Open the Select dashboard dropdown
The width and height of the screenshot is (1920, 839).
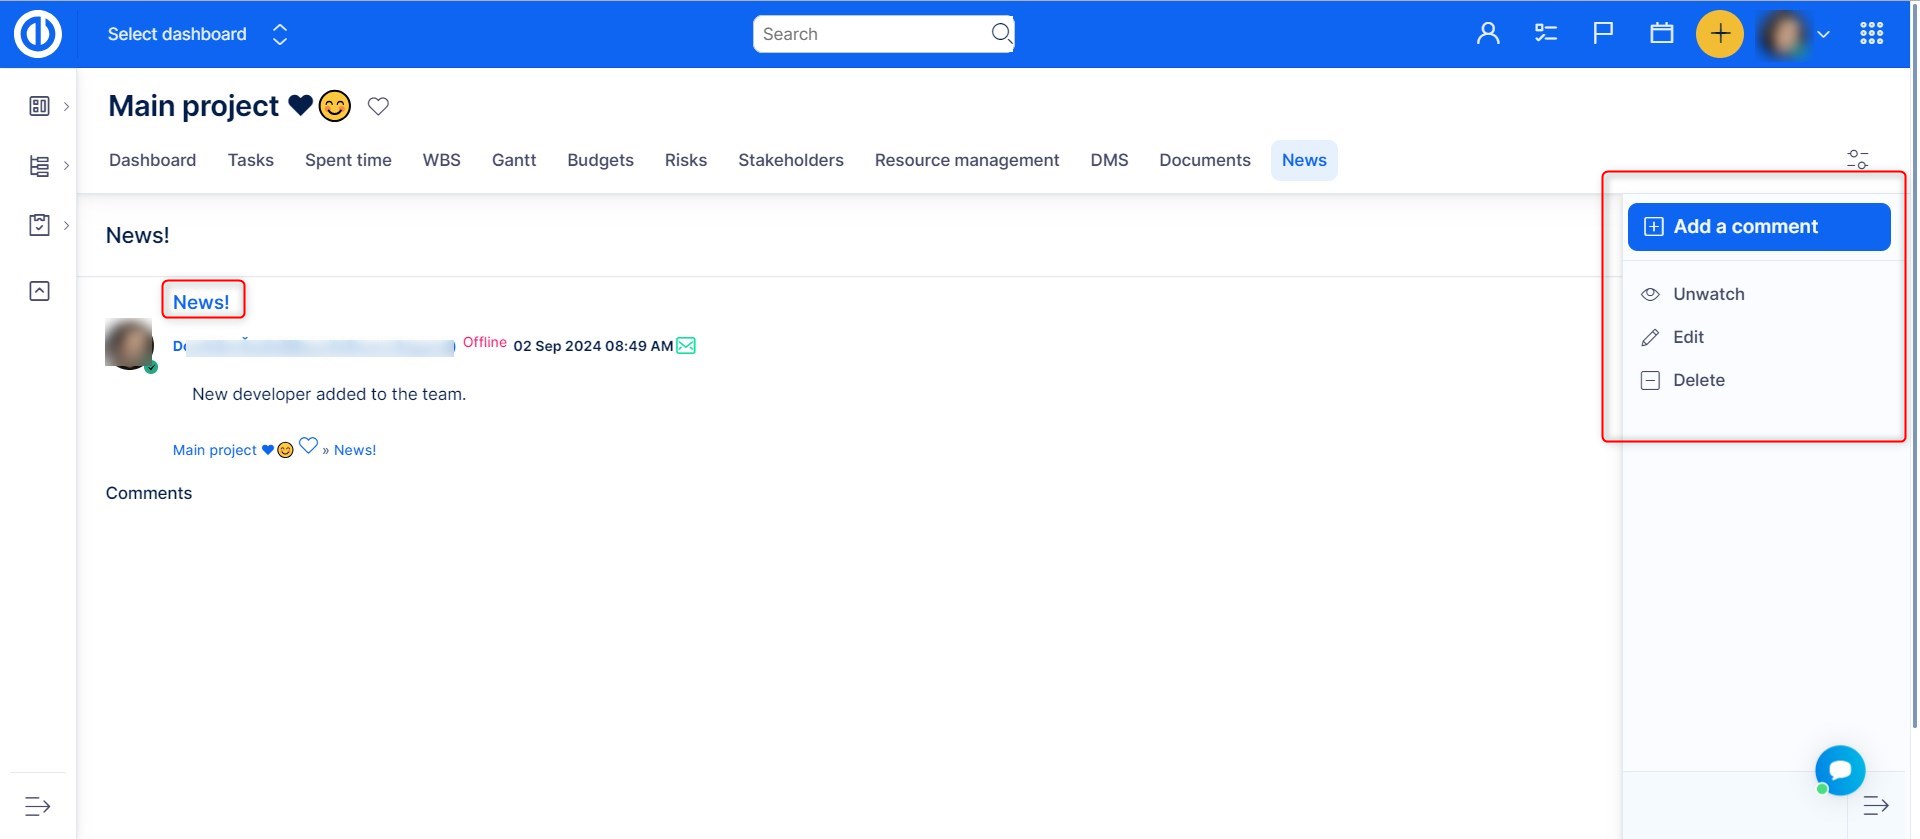[197, 34]
